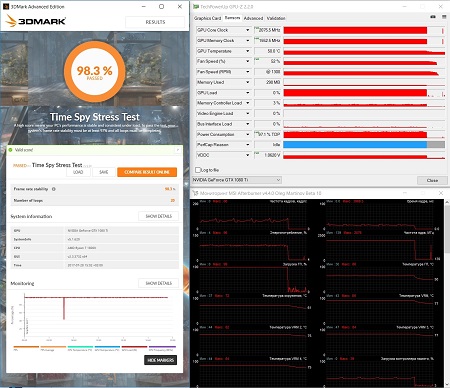Viewport: 450px width, 388px height.
Task: Click the SAVE result button
Action: coord(104,172)
